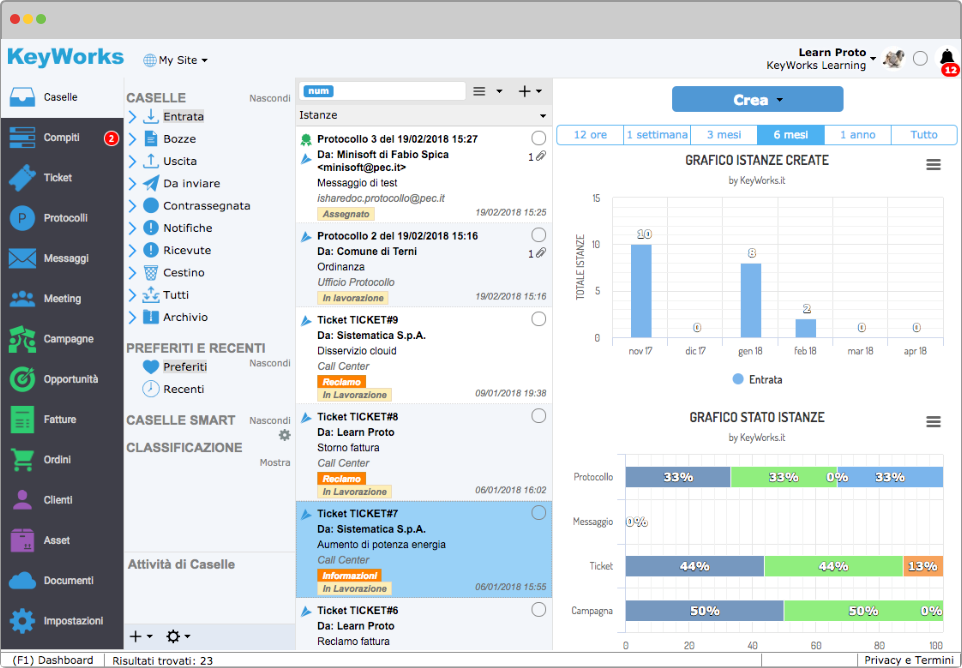Click the Crea button
This screenshot has width=962, height=668.
758,99
